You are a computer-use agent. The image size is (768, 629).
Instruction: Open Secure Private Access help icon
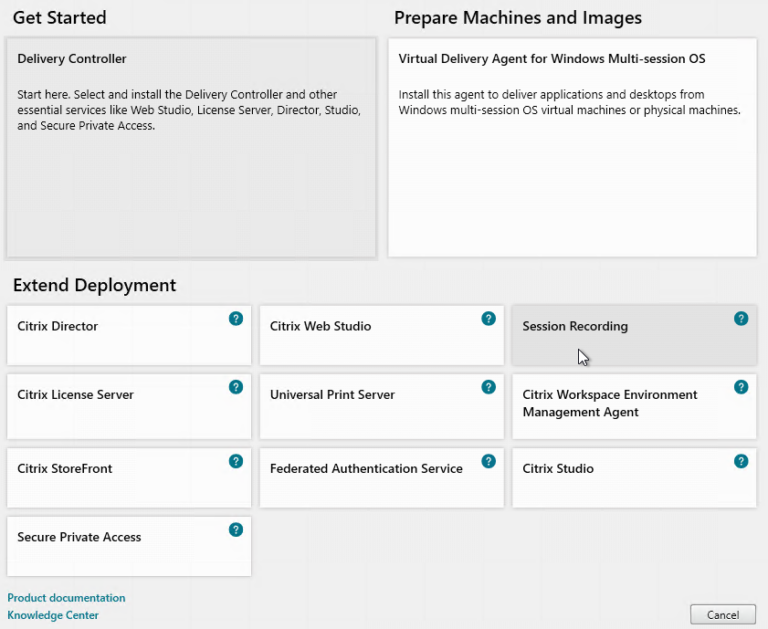[236, 530]
